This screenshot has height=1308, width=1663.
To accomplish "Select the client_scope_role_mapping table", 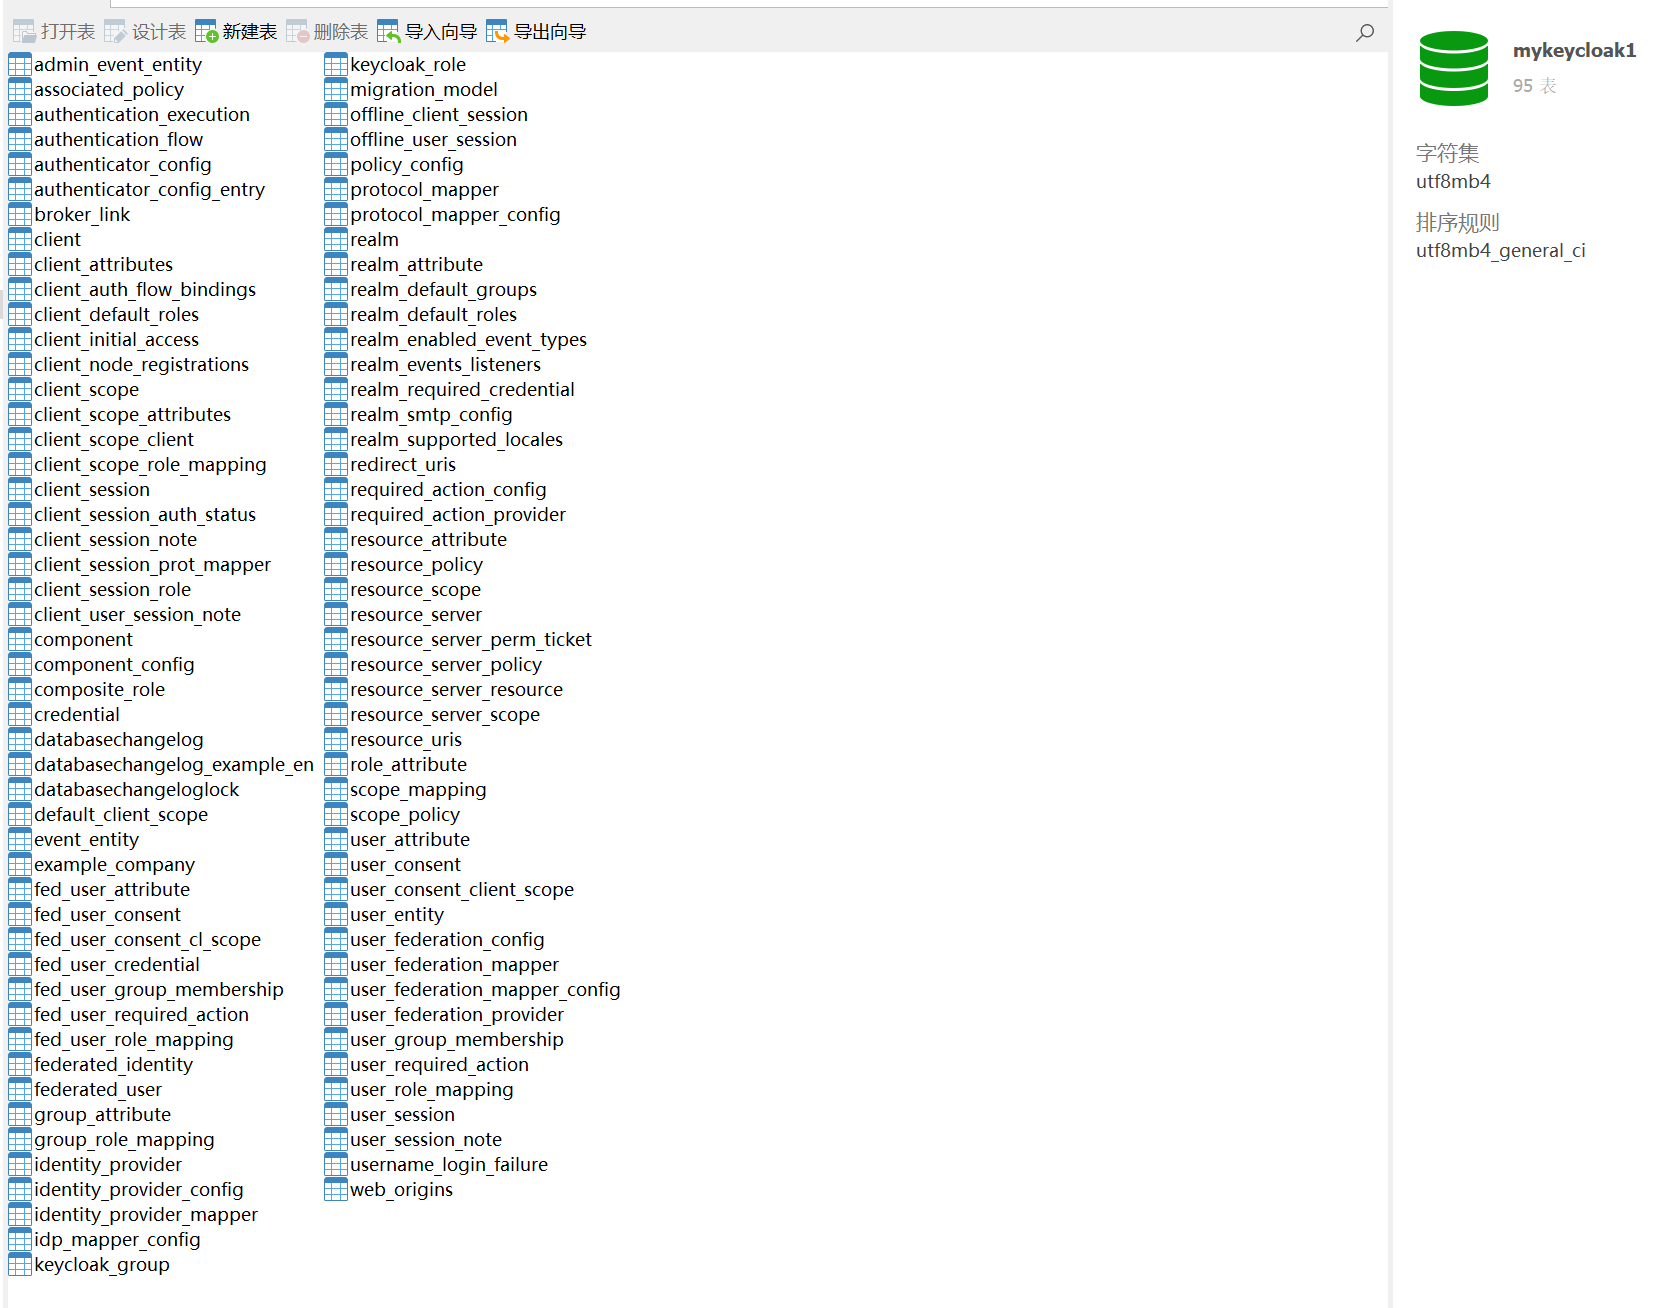I will [150, 465].
